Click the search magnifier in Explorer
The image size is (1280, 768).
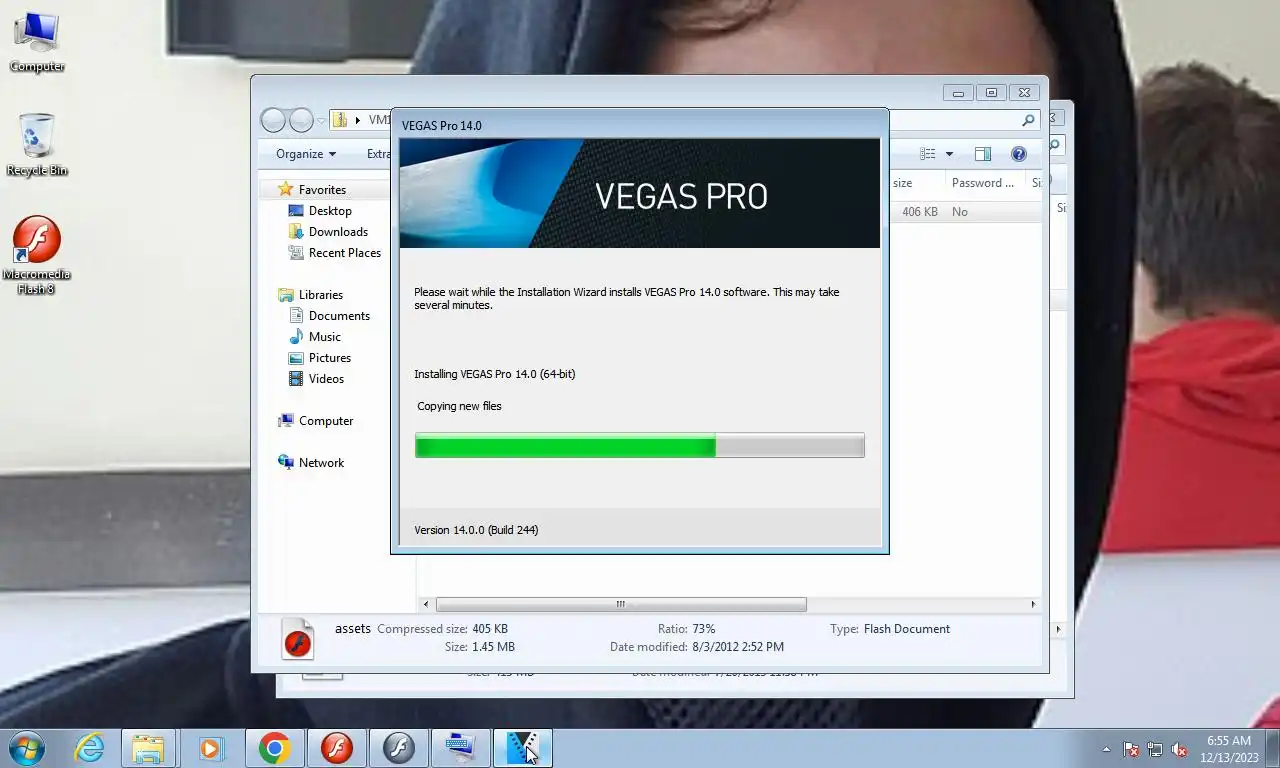click(1029, 120)
